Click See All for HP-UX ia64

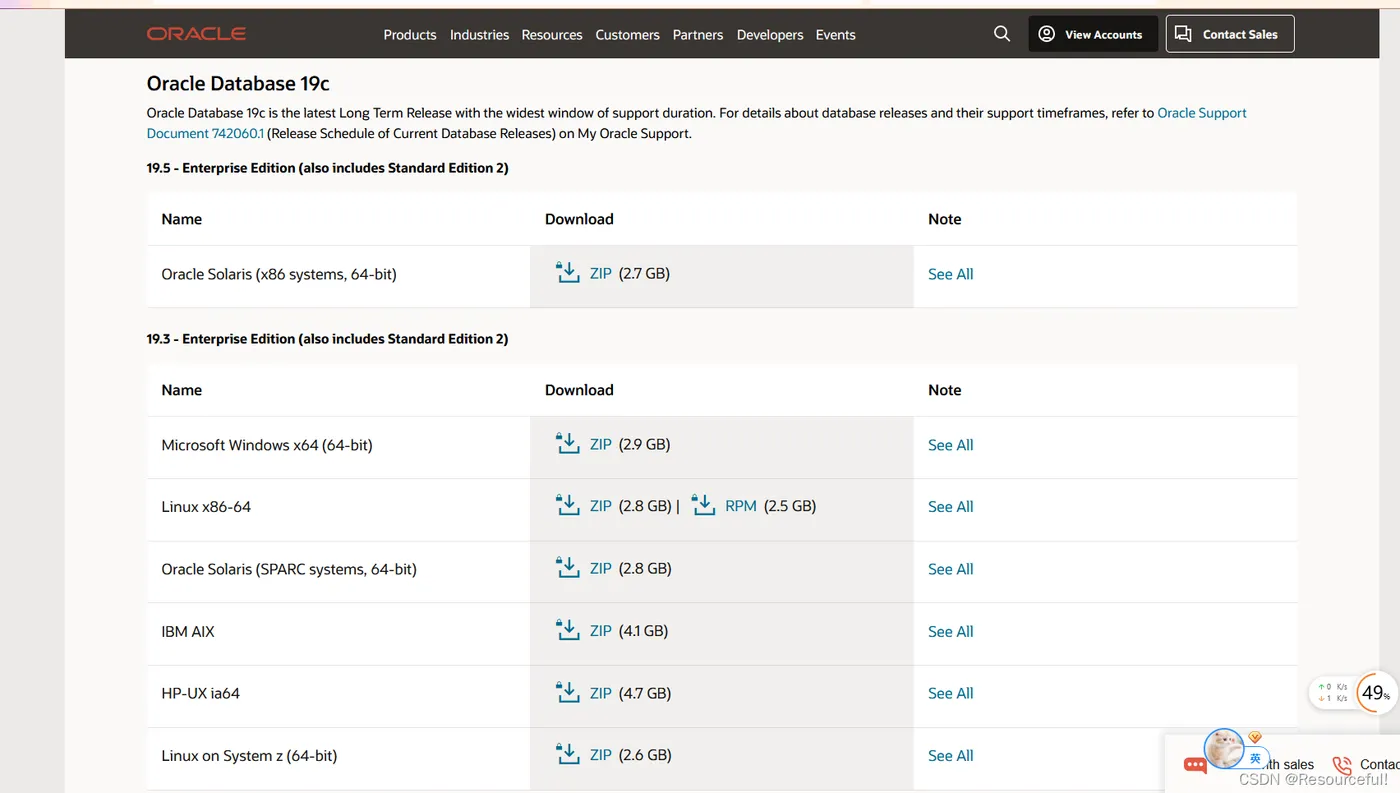tap(950, 693)
